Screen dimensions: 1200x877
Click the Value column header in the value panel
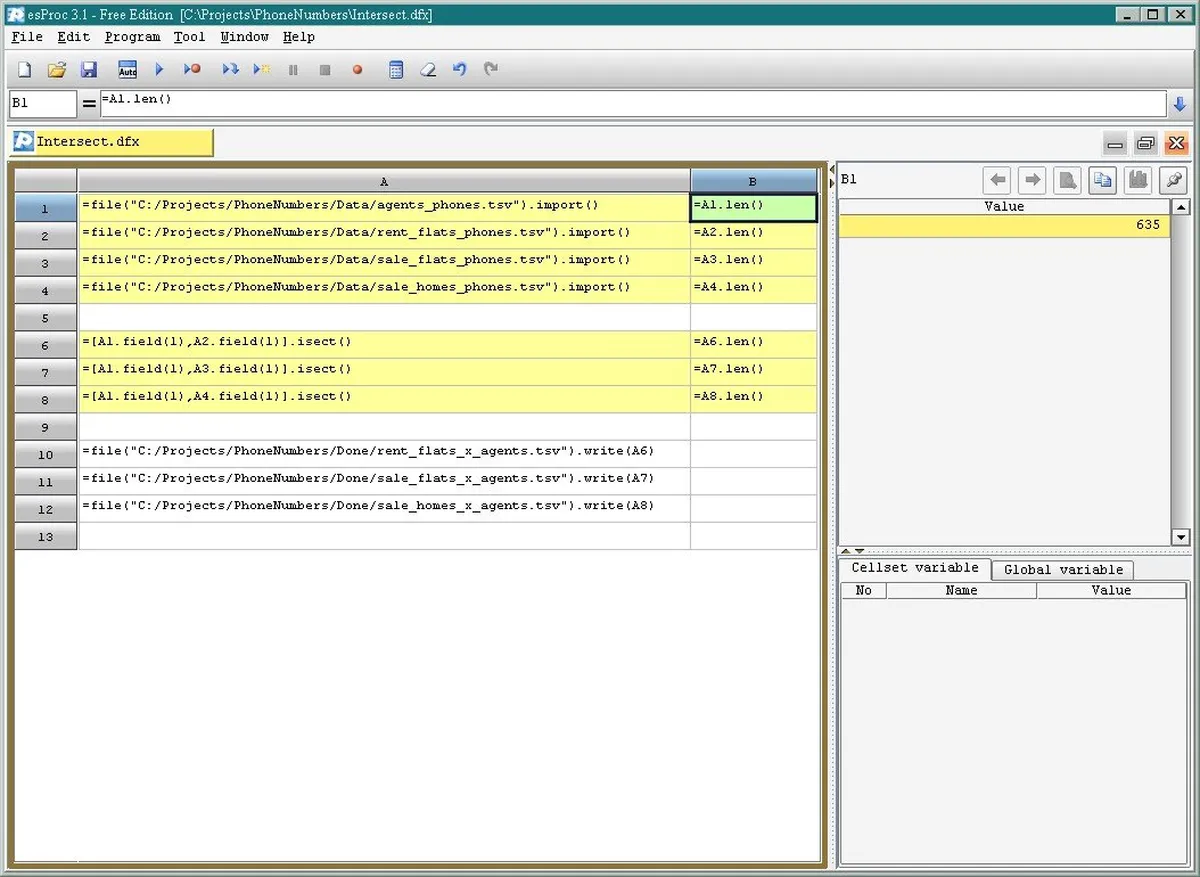pyautogui.click(x=1004, y=207)
